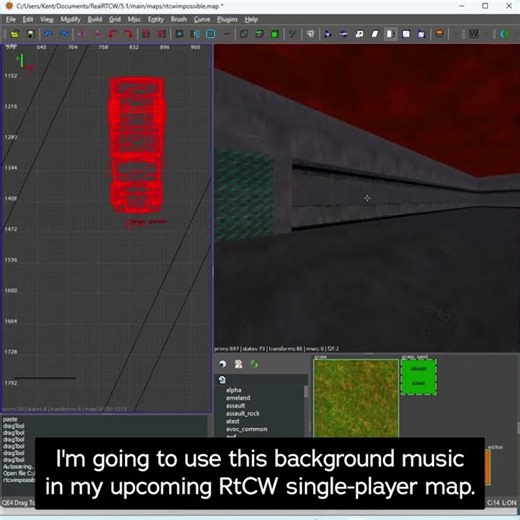Viewport: 520px width, 520px height.
Task: Click the select touching dark square icon
Action: point(180,34)
